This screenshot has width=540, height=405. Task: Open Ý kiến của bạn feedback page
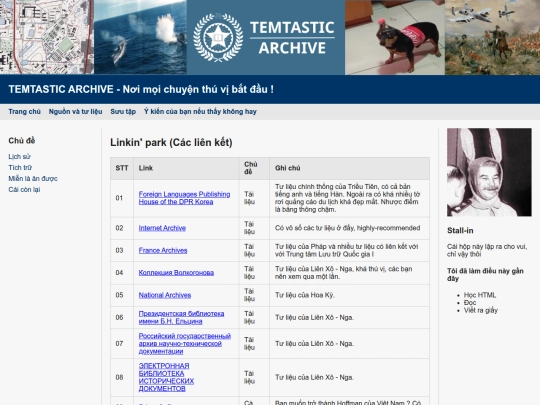point(200,112)
